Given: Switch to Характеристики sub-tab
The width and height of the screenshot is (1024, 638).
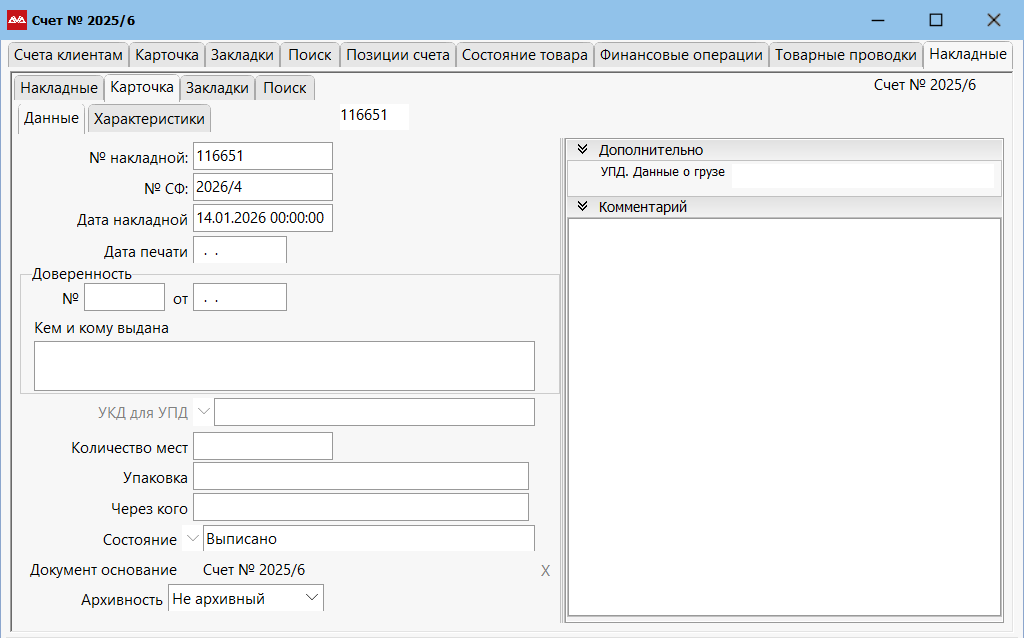Looking at the screenshot, I should (149, 119).
